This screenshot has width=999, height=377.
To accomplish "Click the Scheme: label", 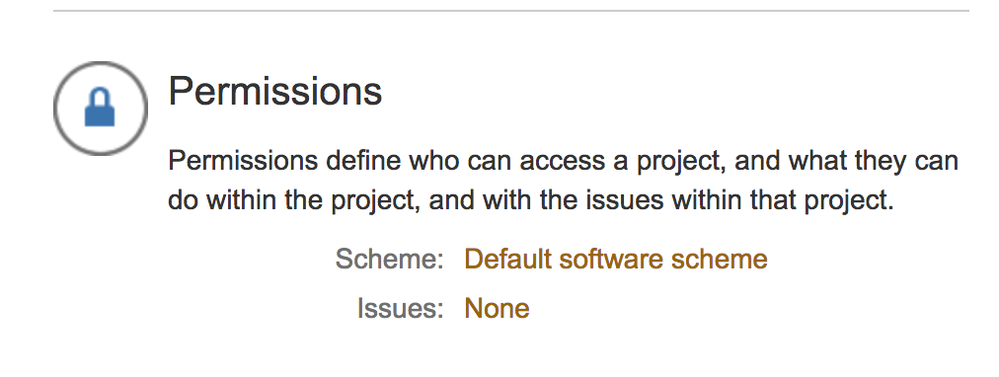I will [389, 259].
